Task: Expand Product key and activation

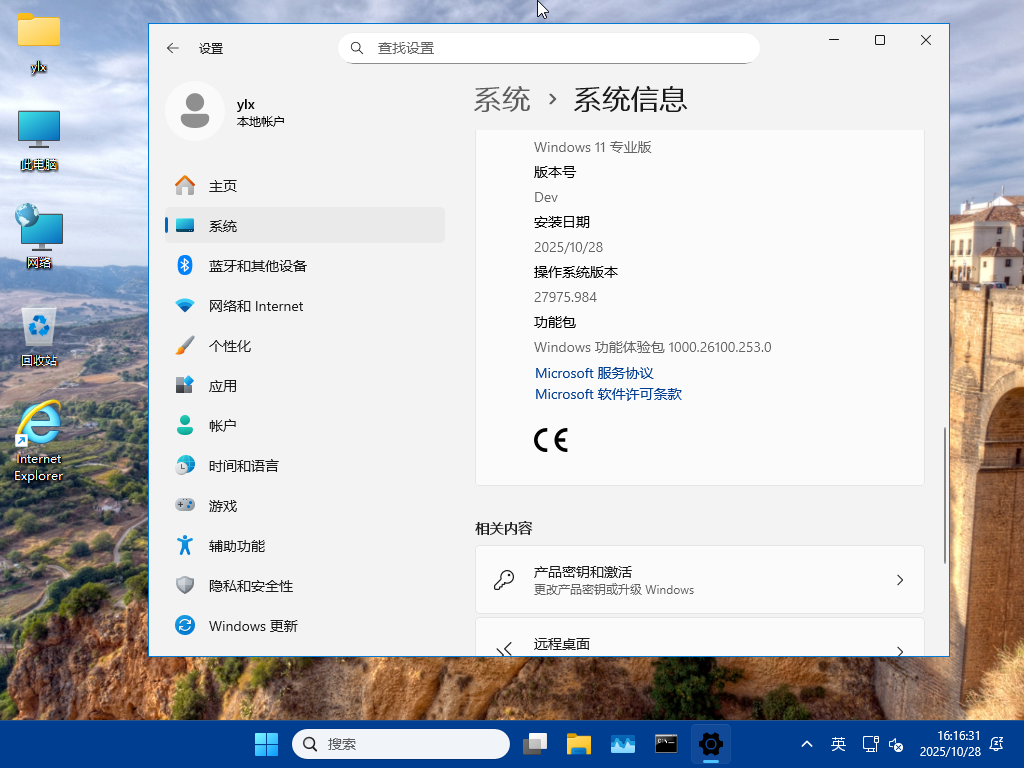Action: click(699, 580)
